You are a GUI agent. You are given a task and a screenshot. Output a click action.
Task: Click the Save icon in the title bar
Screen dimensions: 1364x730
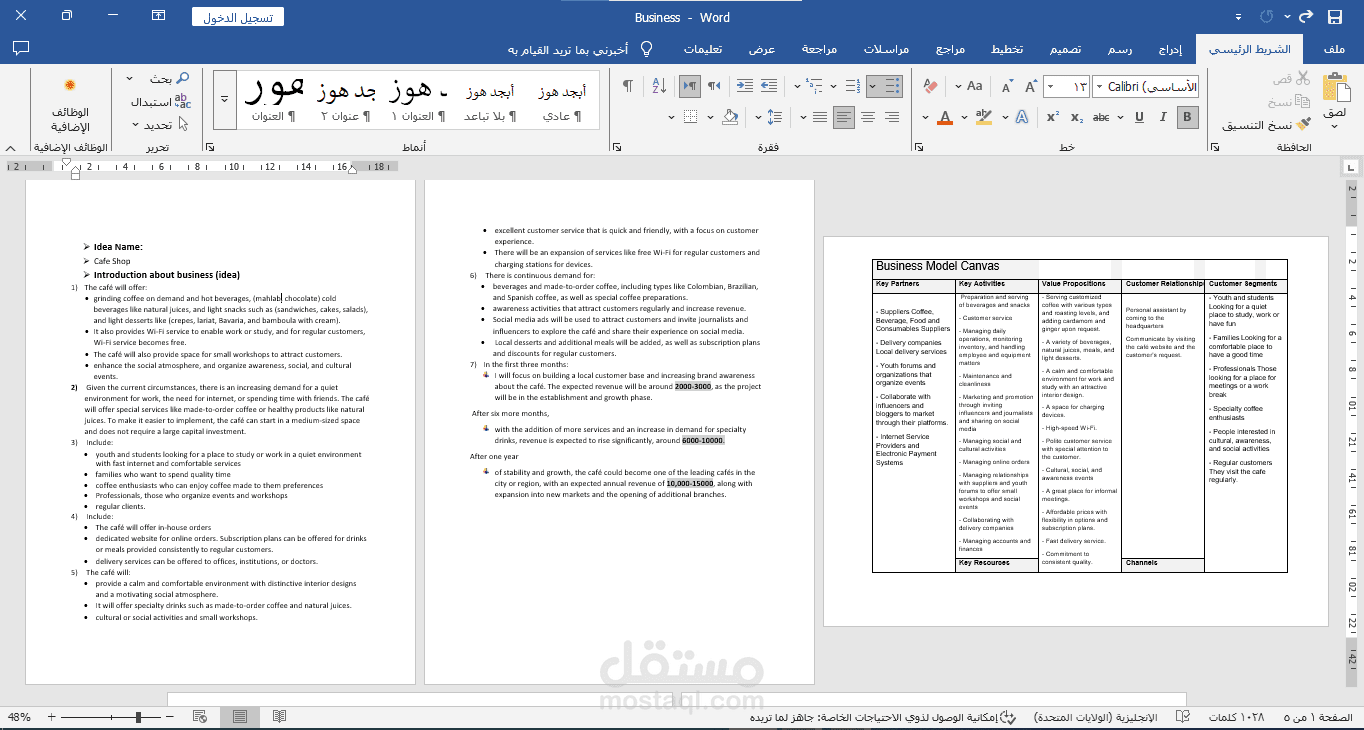(x=1334, y=17)
